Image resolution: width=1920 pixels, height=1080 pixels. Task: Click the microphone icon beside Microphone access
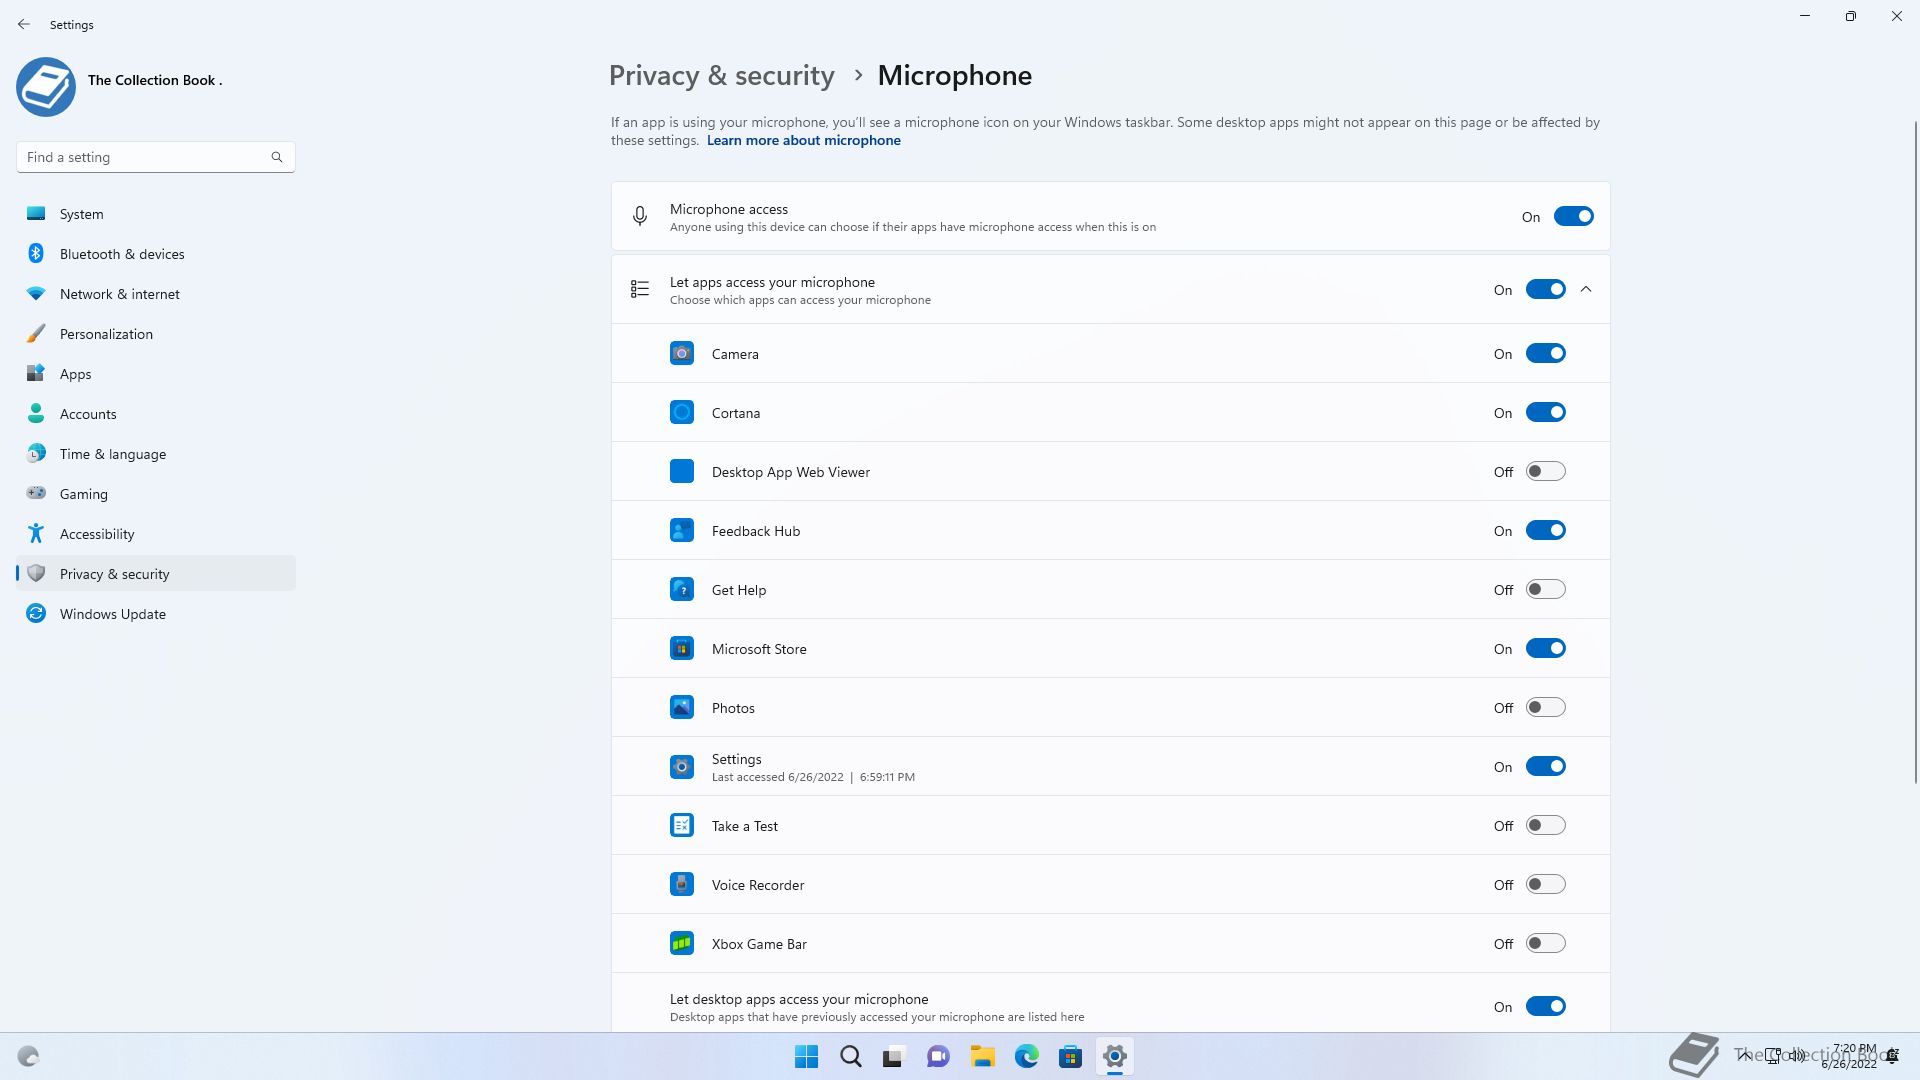coord(640,216)
